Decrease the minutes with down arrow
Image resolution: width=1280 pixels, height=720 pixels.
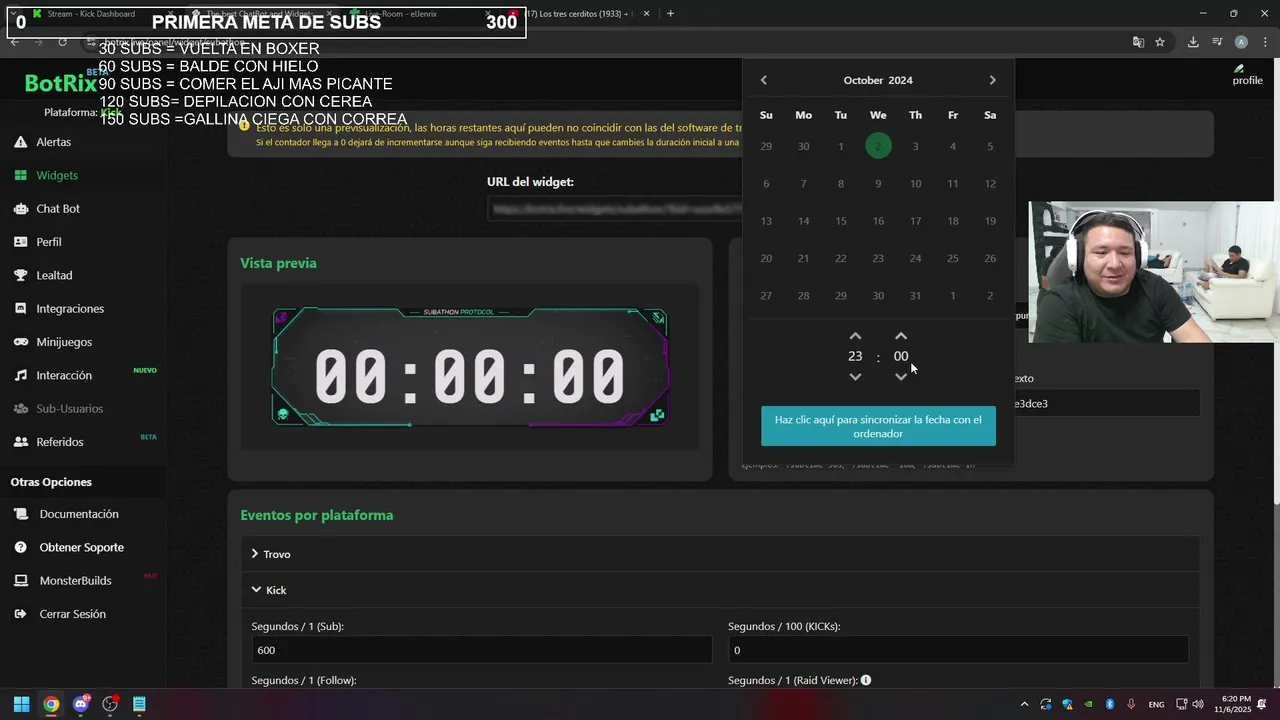click(x=901, y=377)
